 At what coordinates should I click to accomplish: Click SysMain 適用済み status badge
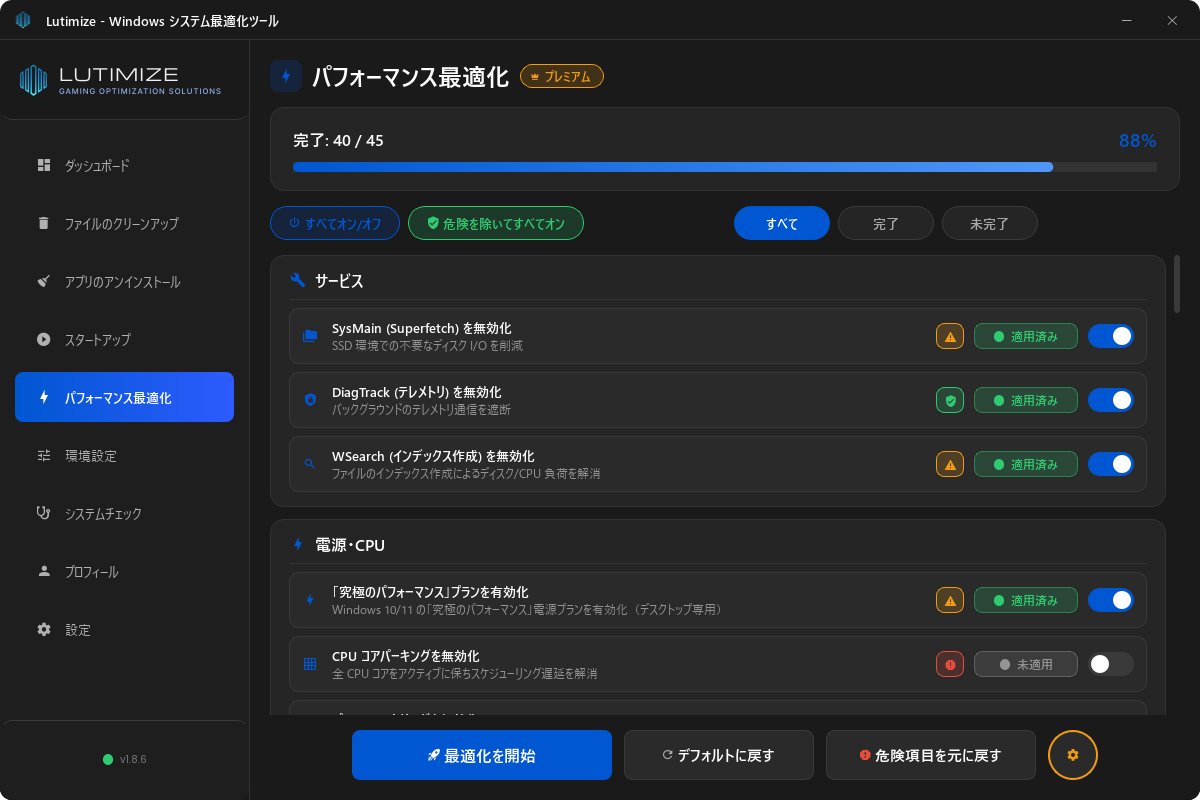click(1026, 336)
